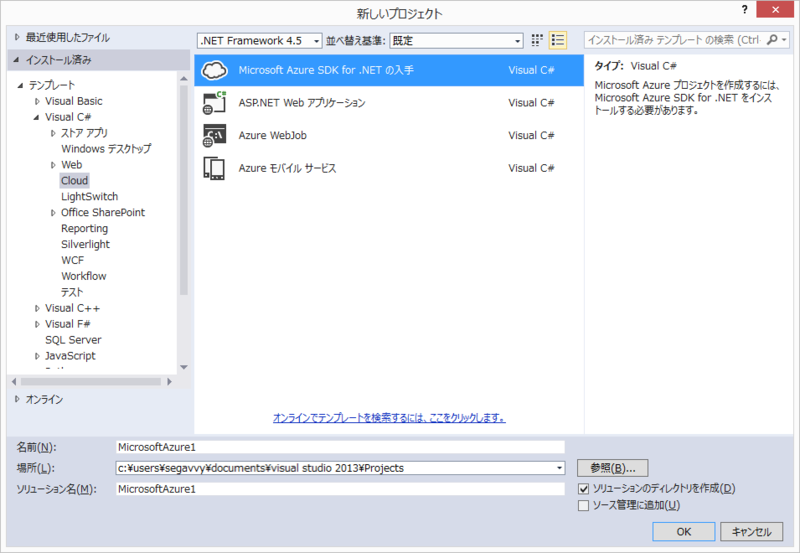The image size is (800, 553).
Task: Close the 新しいプロジェクト dialog
Action: pos(775,10)
